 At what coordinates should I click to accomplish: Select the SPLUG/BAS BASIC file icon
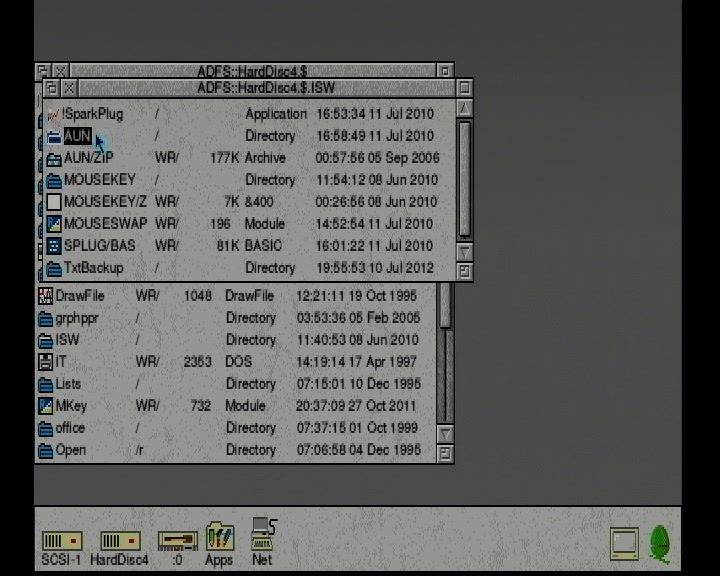54,246
